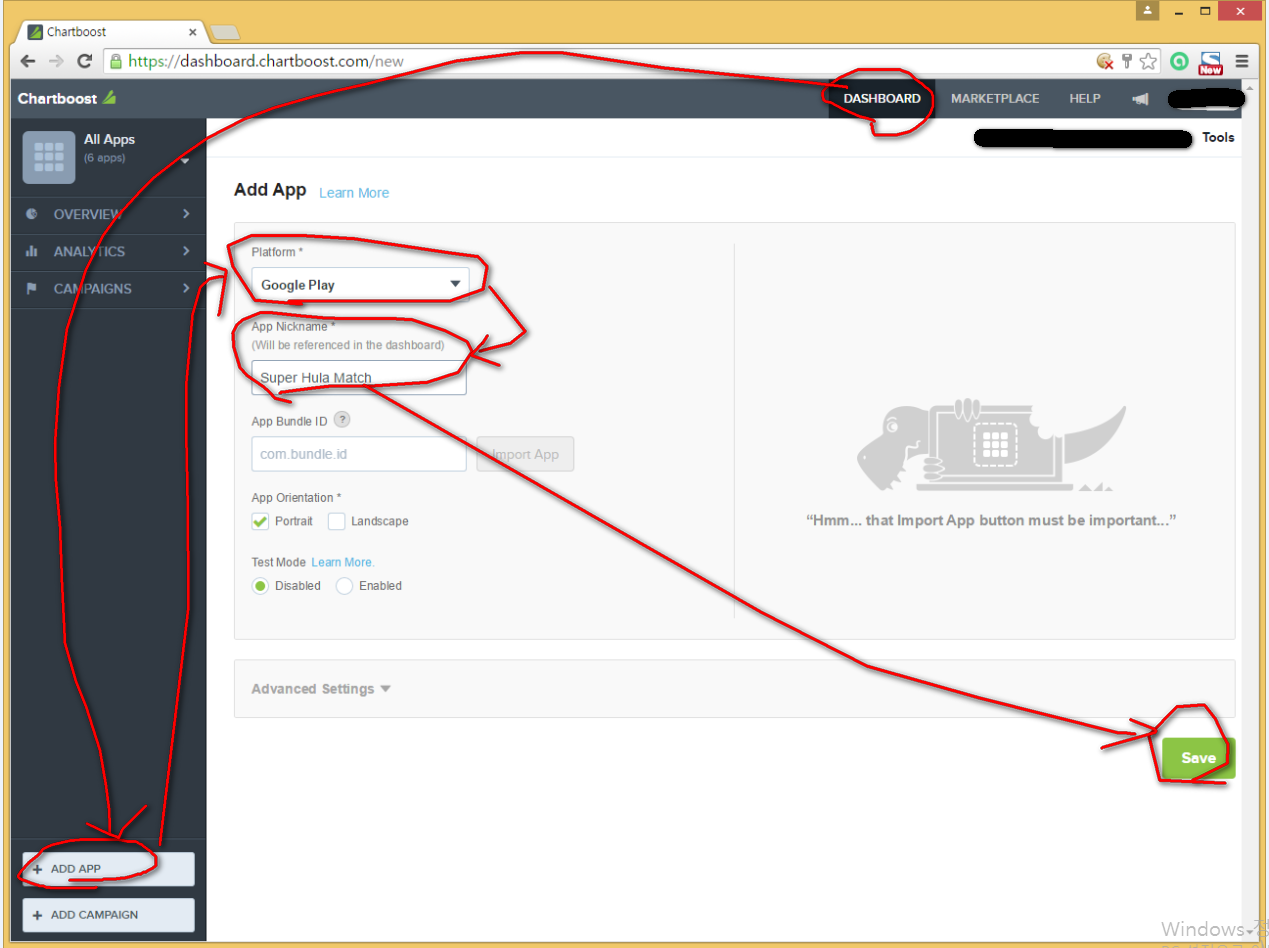Open the Dashboard tab

[882, 99]
